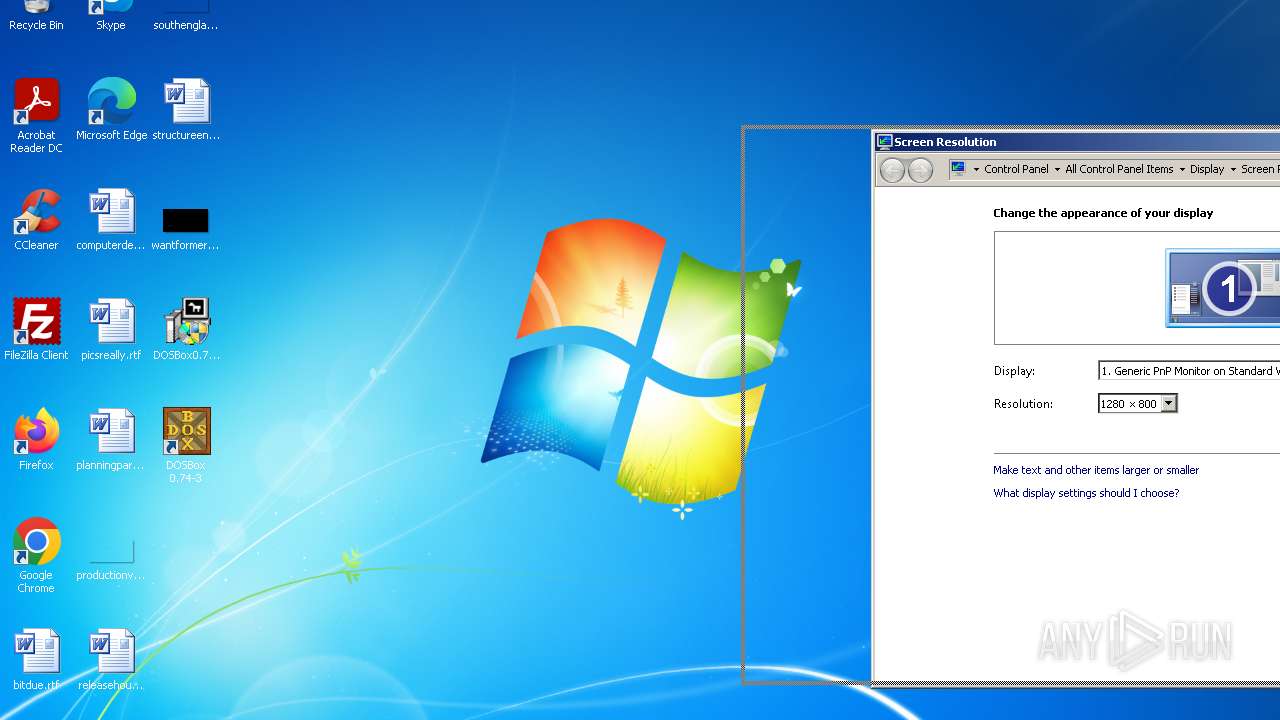Image resolution: width=1280 pixels, height=720 pixels.
Task: Open planningpar... Word document
Action: [x=111, y=439]
